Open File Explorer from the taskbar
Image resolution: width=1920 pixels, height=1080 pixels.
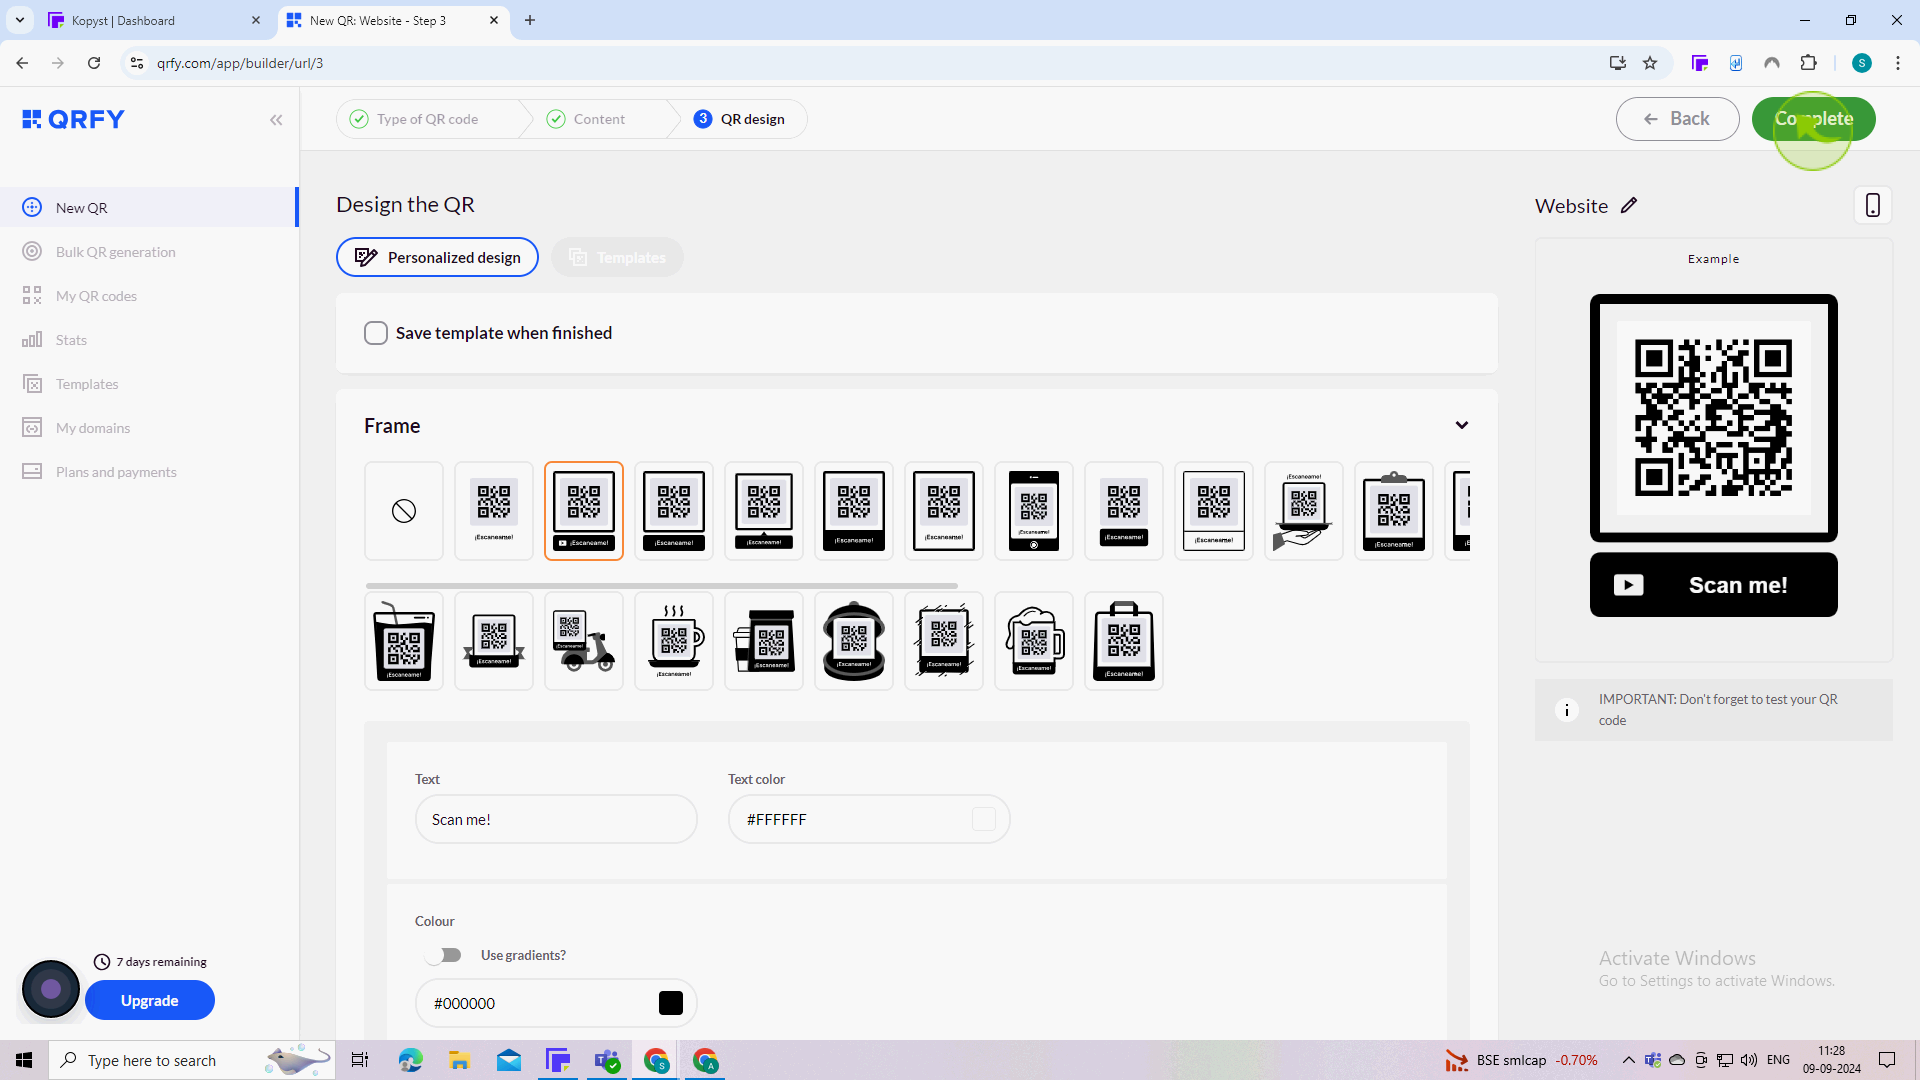point(459,1060)
